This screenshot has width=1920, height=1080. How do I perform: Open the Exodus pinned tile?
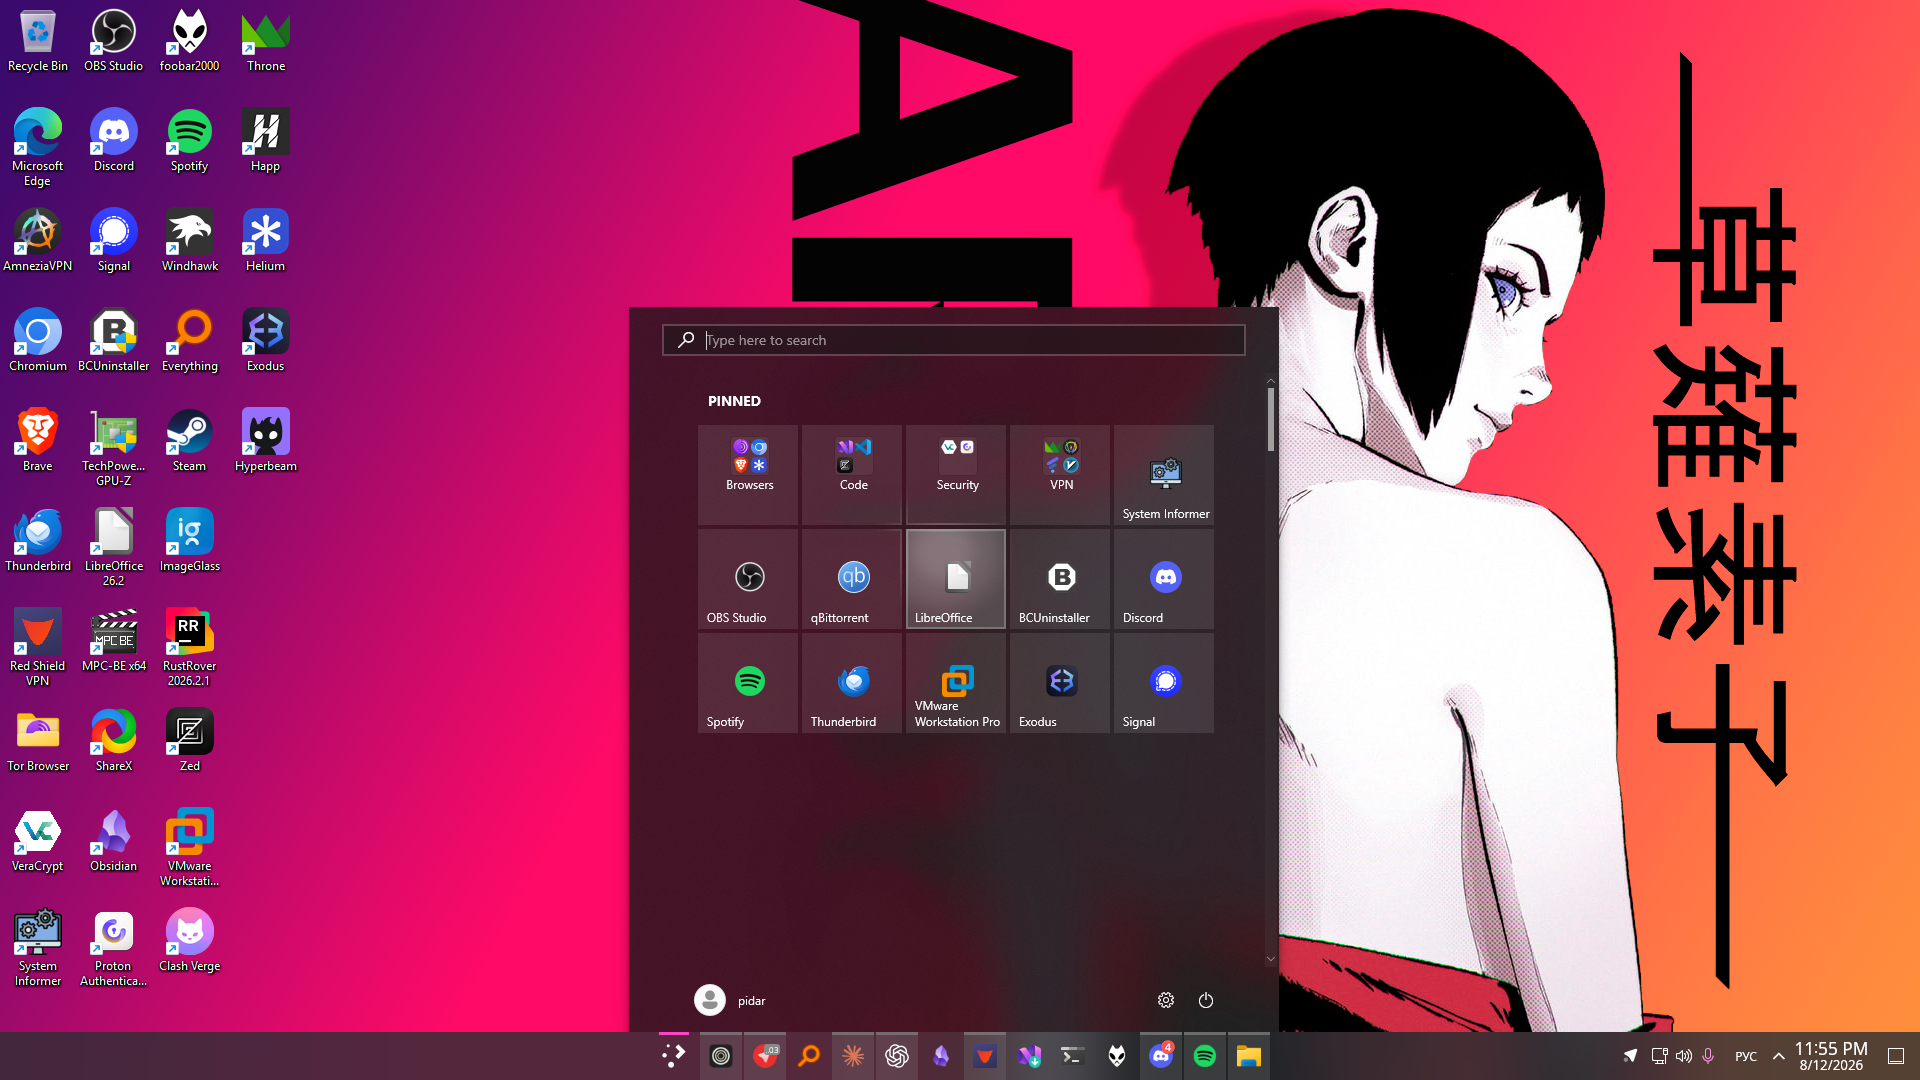[1060, 683]
